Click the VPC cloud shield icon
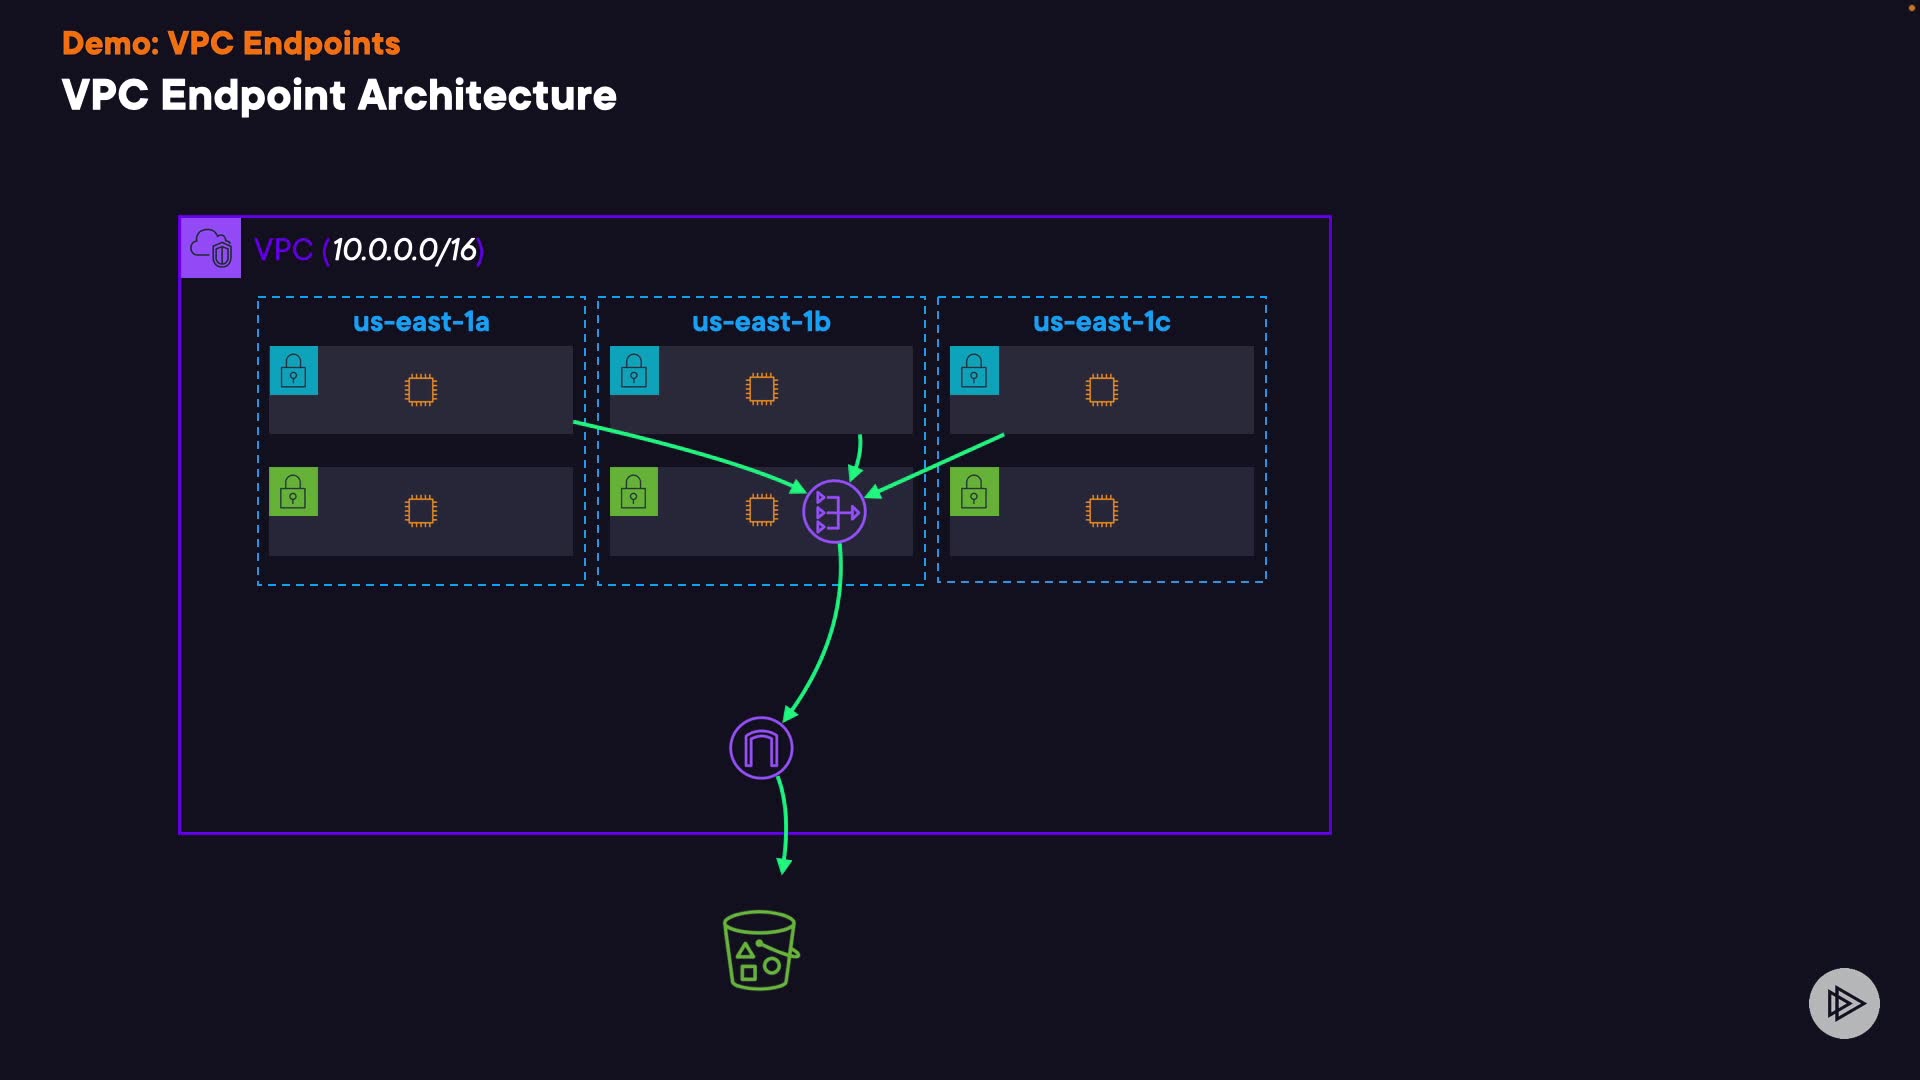 point(211,248)
